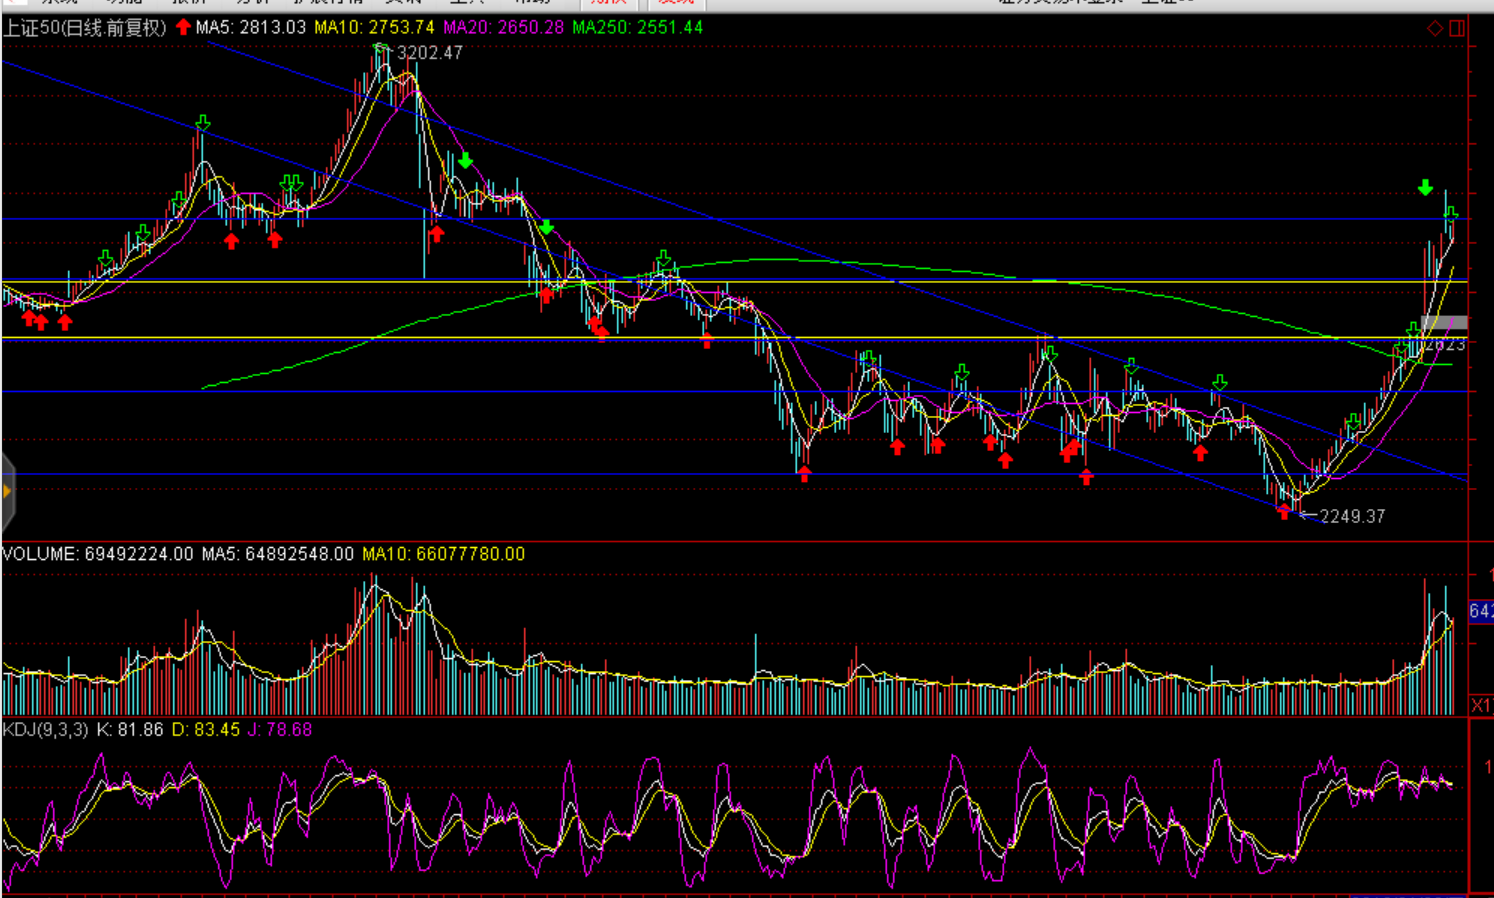Click the red diamond icon at top right
Screen dimensions: 1494x898
coord(1434,28)
